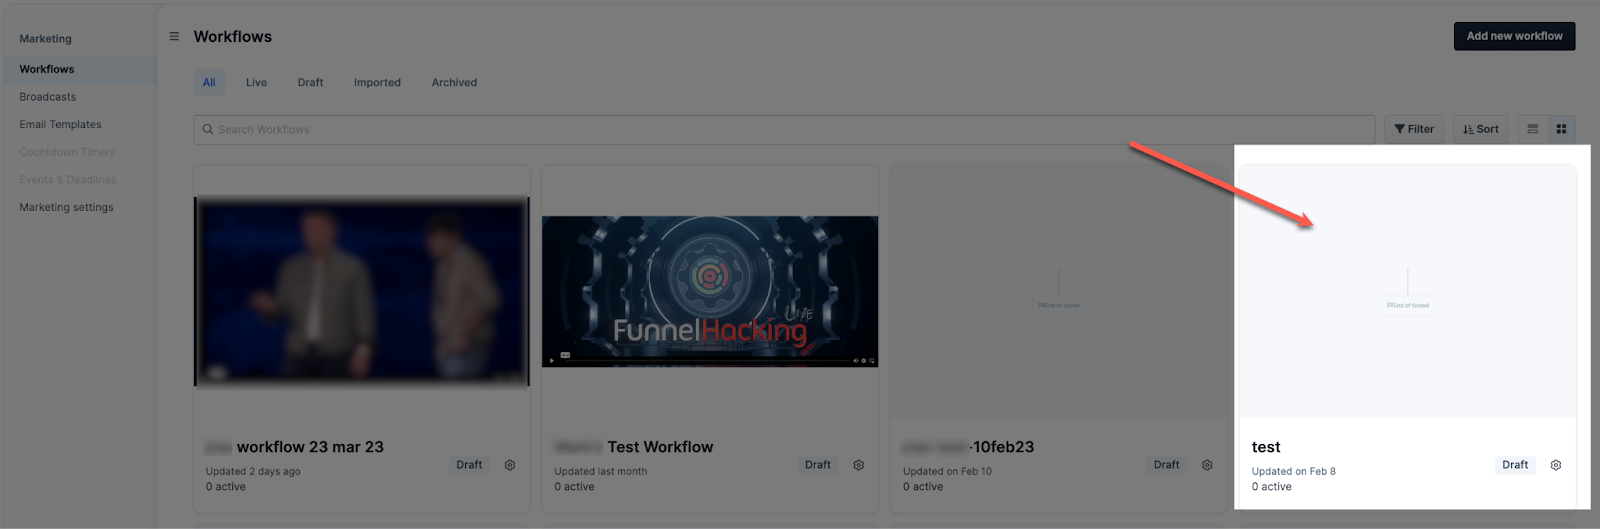Open the FunnelHacking video thumbnail
The height and width of the screenshot is (529, 1600).
click(x=710, y=291)
